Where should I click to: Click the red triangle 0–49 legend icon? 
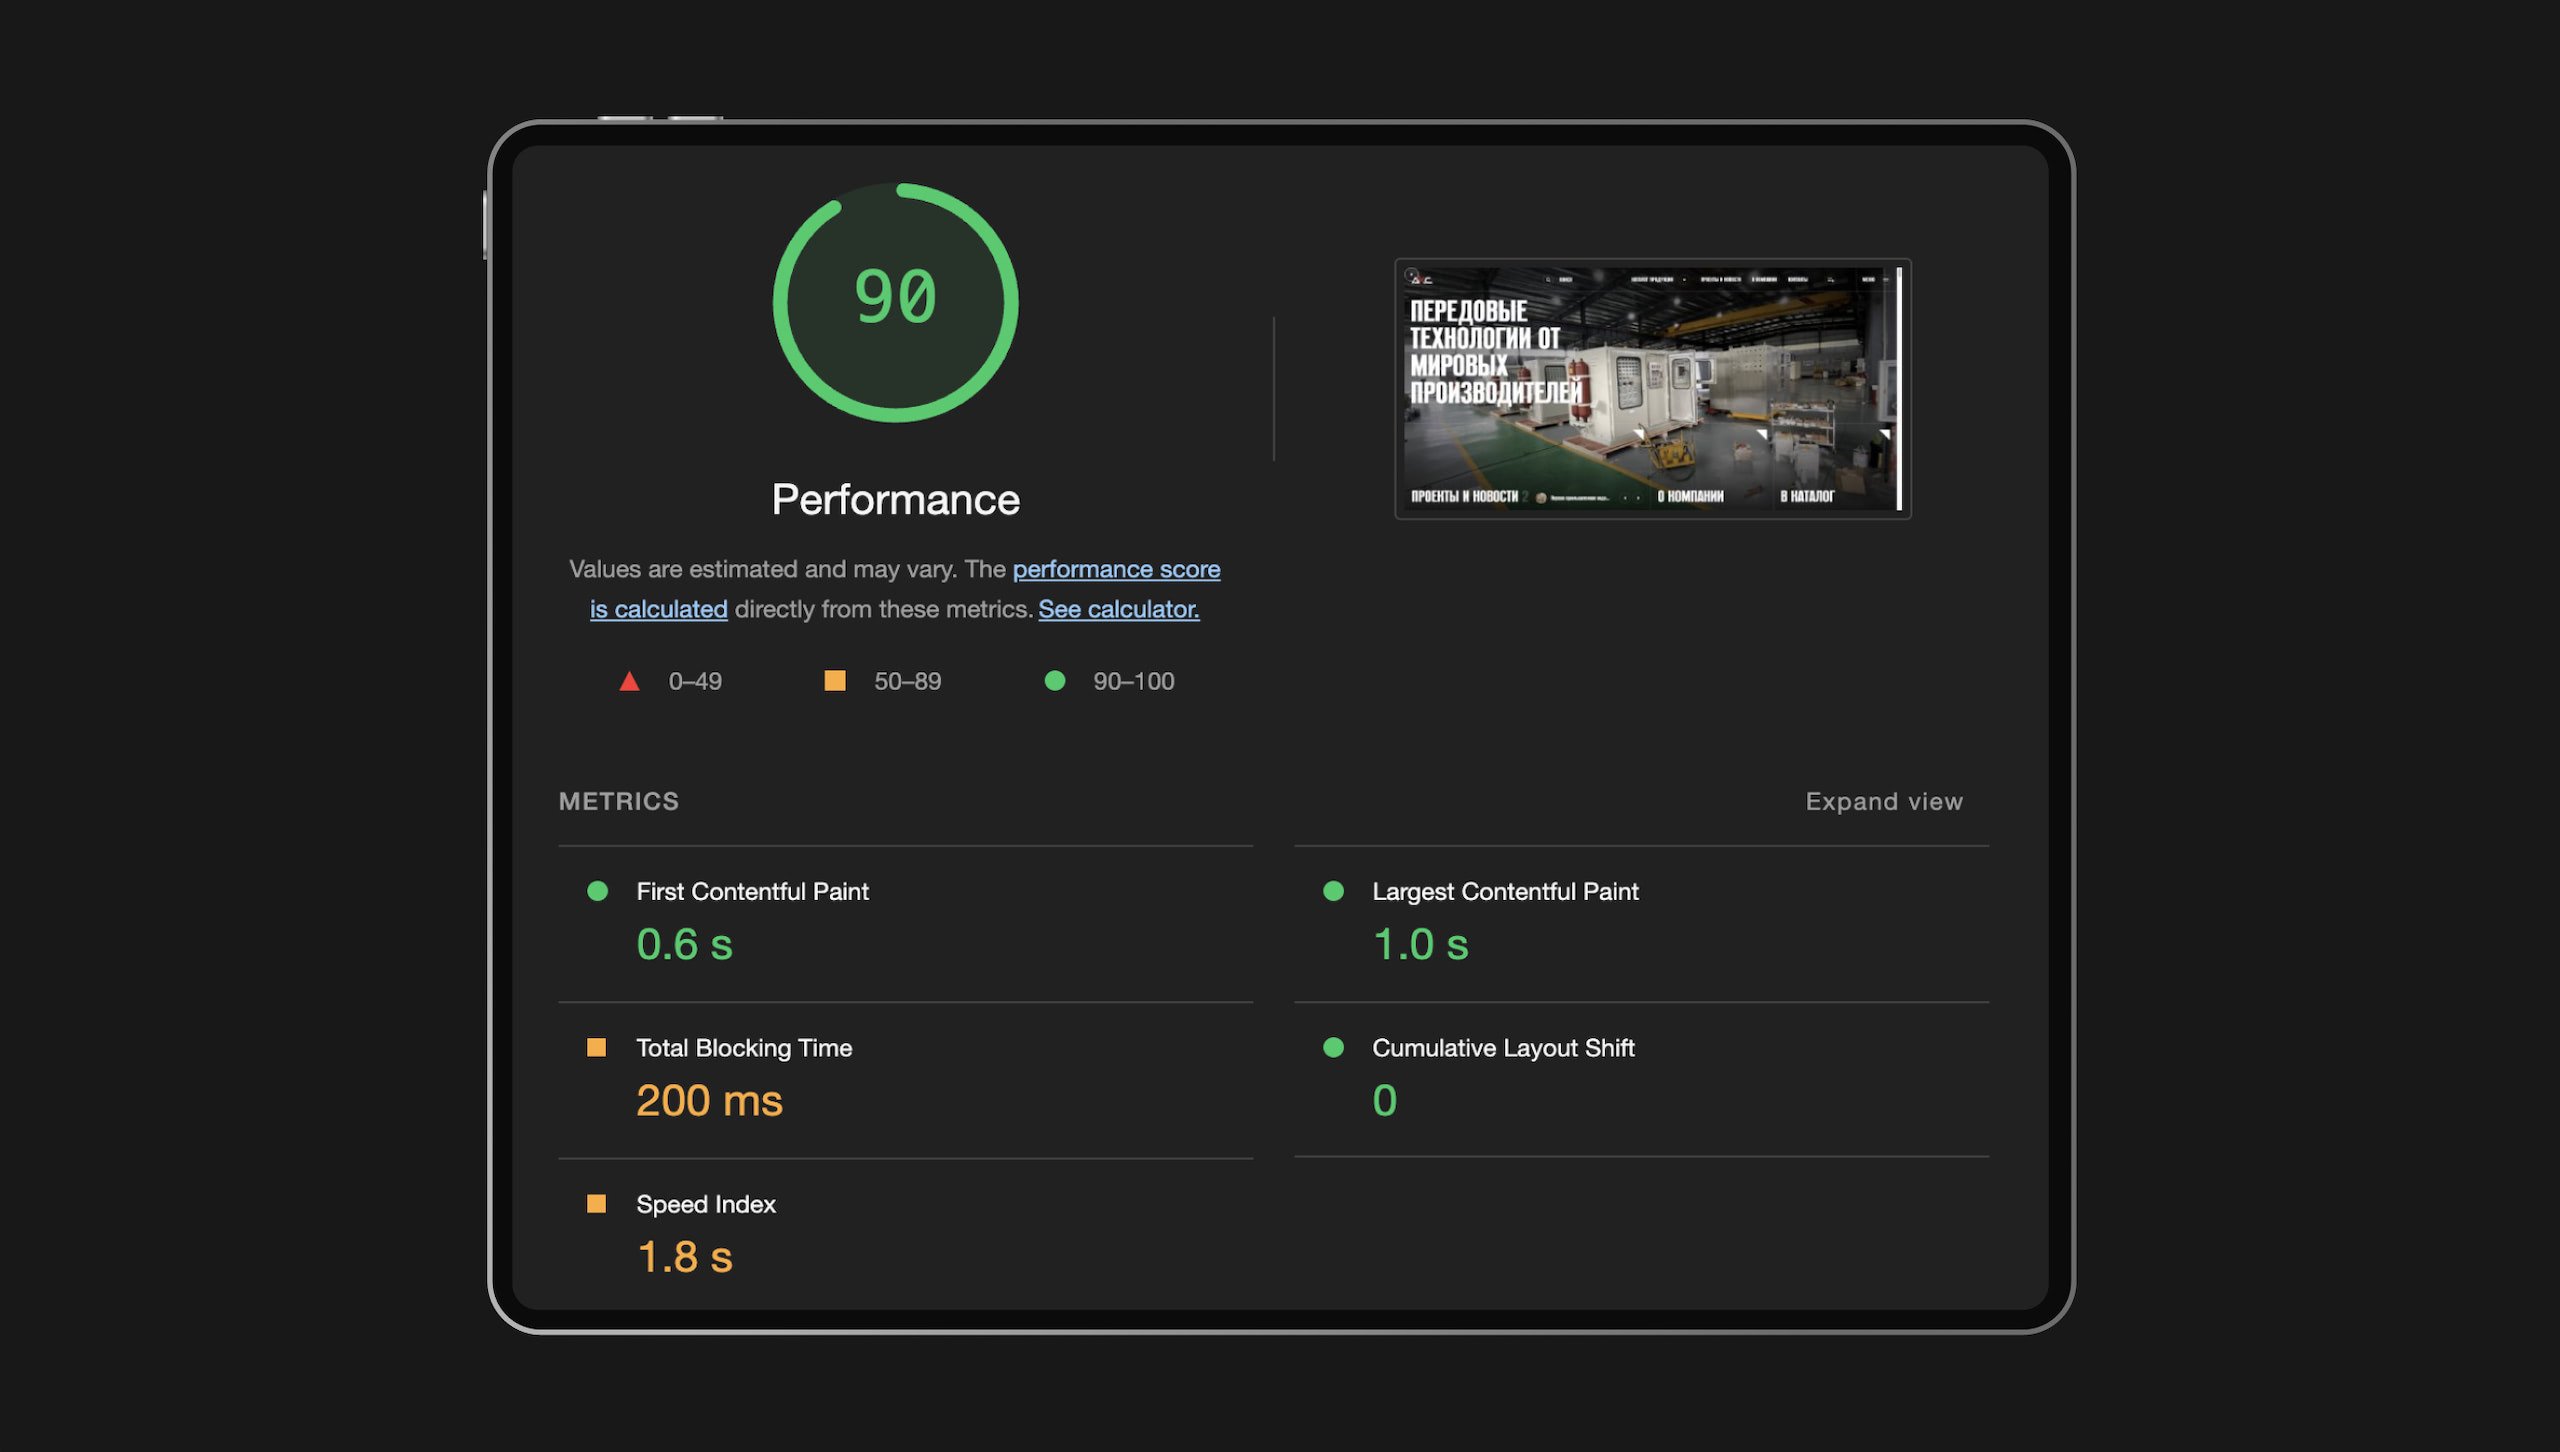click(629, 682)
